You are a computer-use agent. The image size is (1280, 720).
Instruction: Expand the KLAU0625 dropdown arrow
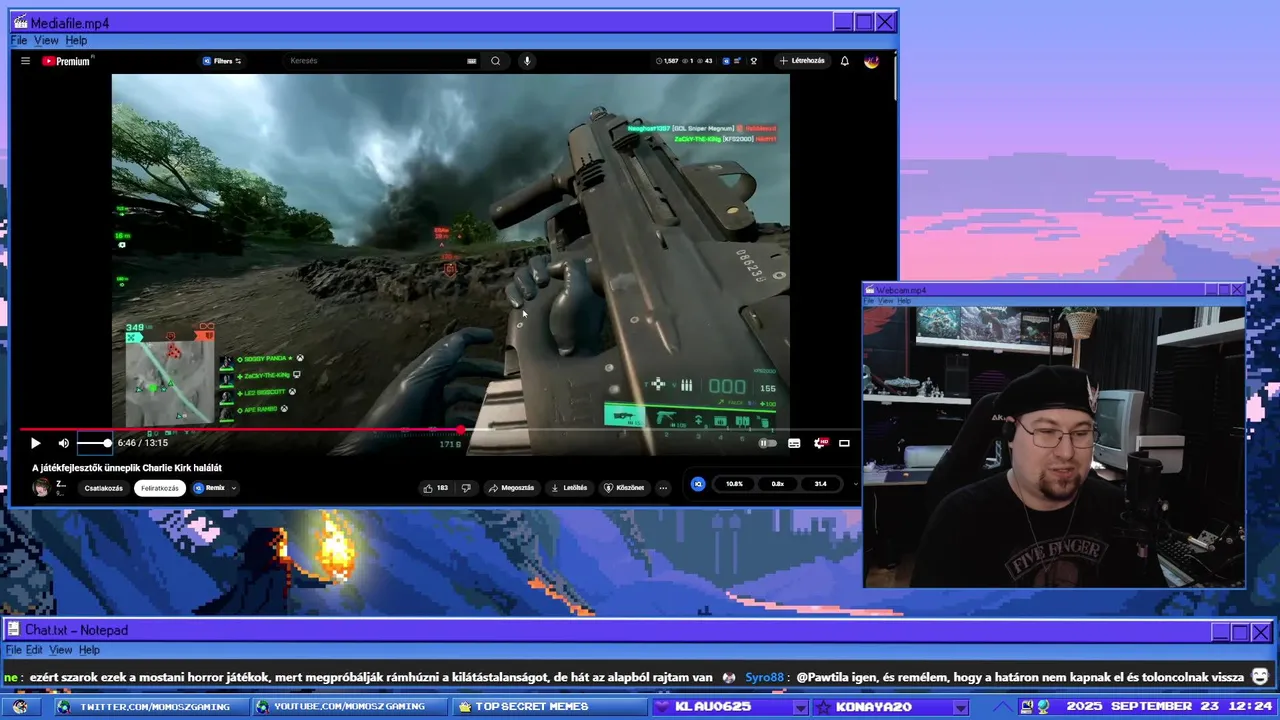(x=800, y=707)
